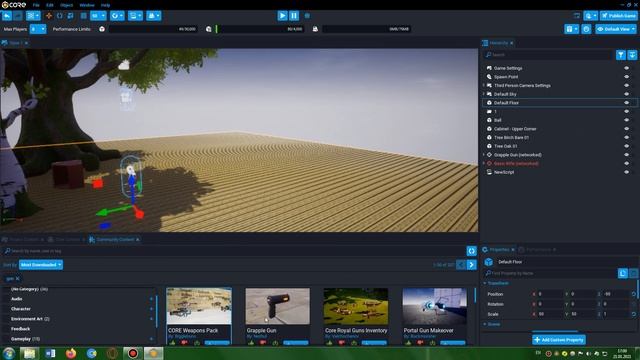Click the Stop preview square icon
640x360 pixels.
coord(307,16)
